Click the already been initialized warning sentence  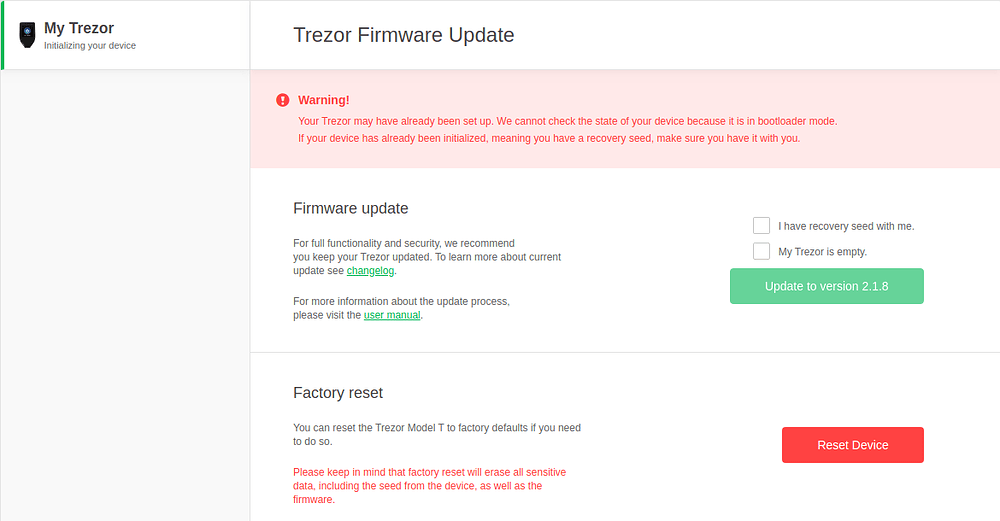(549, 138)
